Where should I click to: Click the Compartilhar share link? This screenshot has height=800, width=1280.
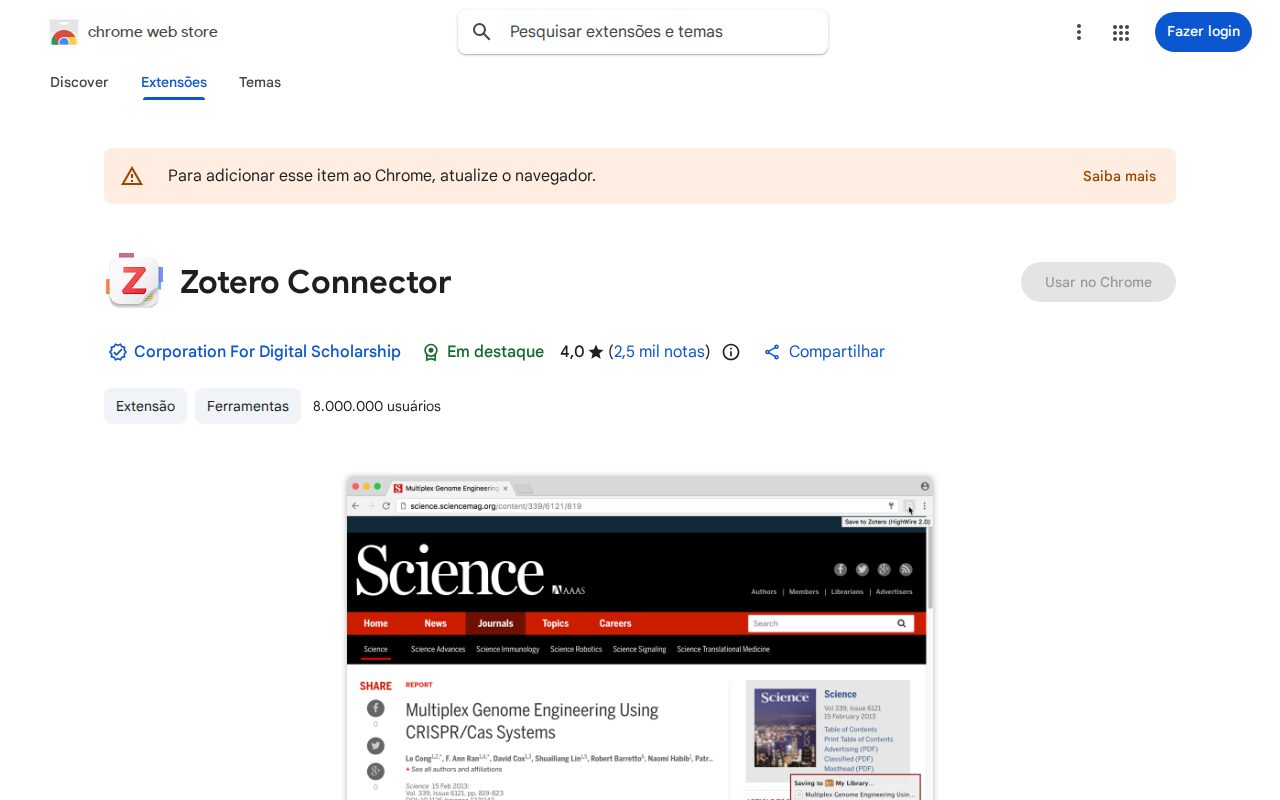point(836,352)
